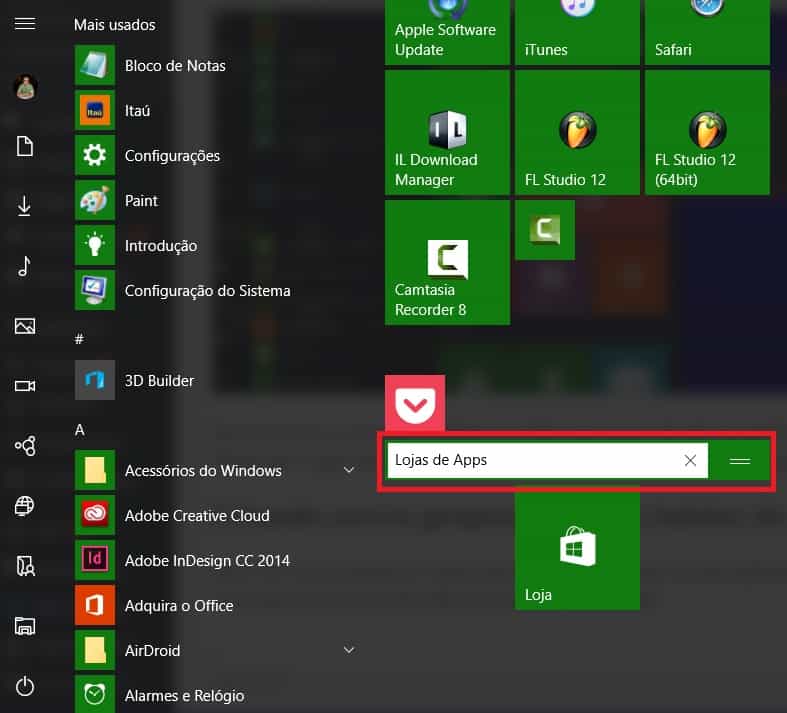This screenshot has width=787, height=713.
Task: Open Configurações gear icon
Action: pyautogui.click(x=95, y=155)
